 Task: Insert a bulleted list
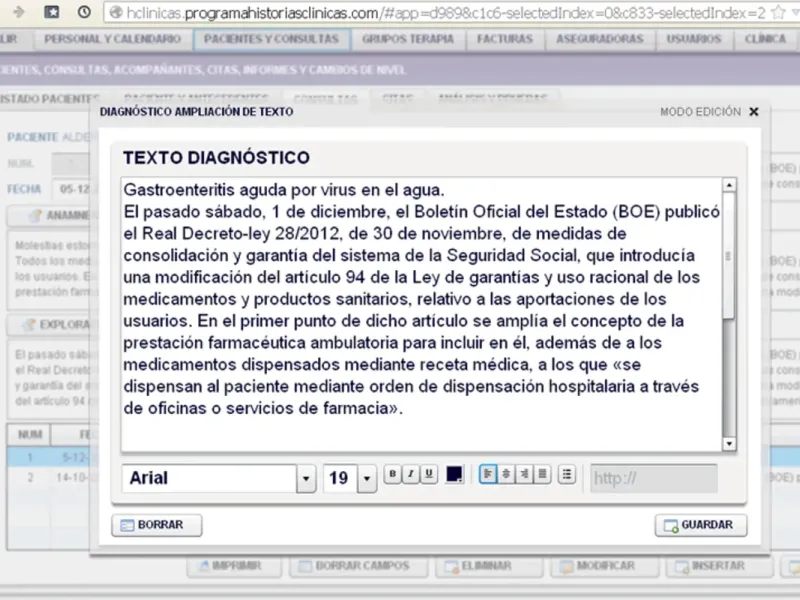[567, 474]
